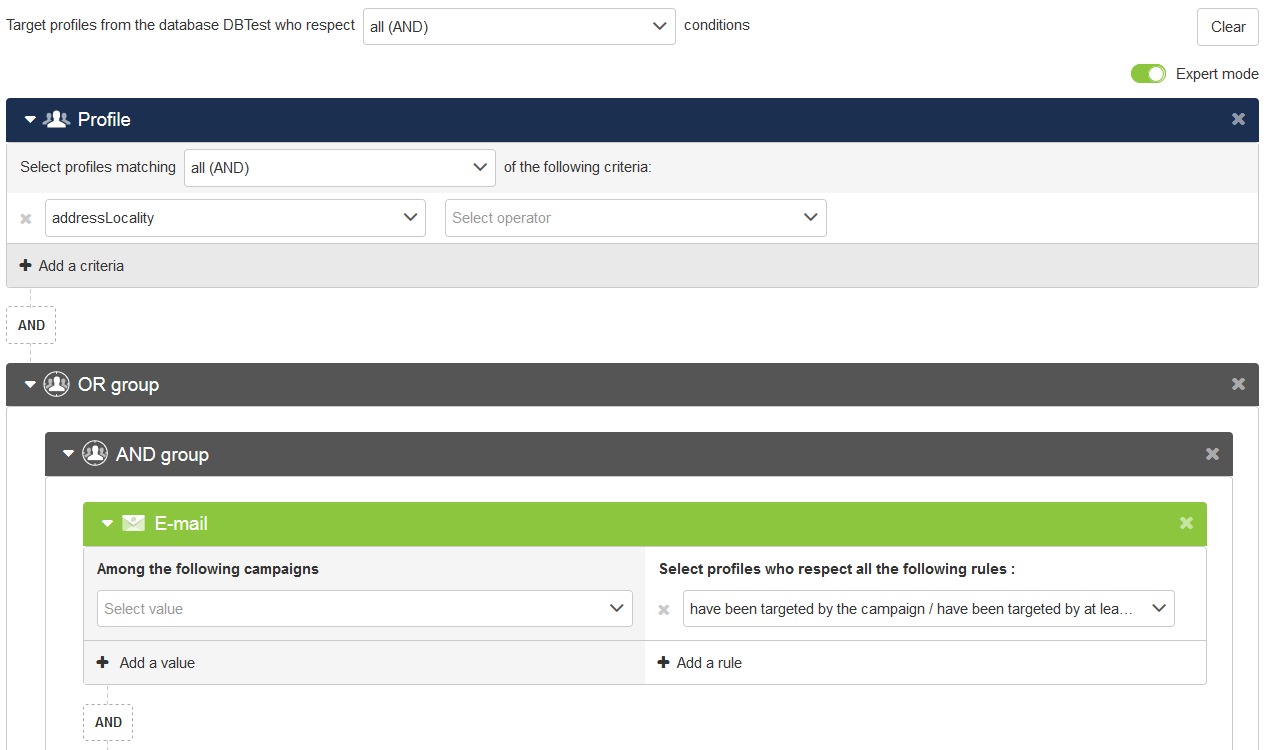Remove the 'have been targeted' rule
The height and width of the screenshot is (750, 1264).
point(664,609)
